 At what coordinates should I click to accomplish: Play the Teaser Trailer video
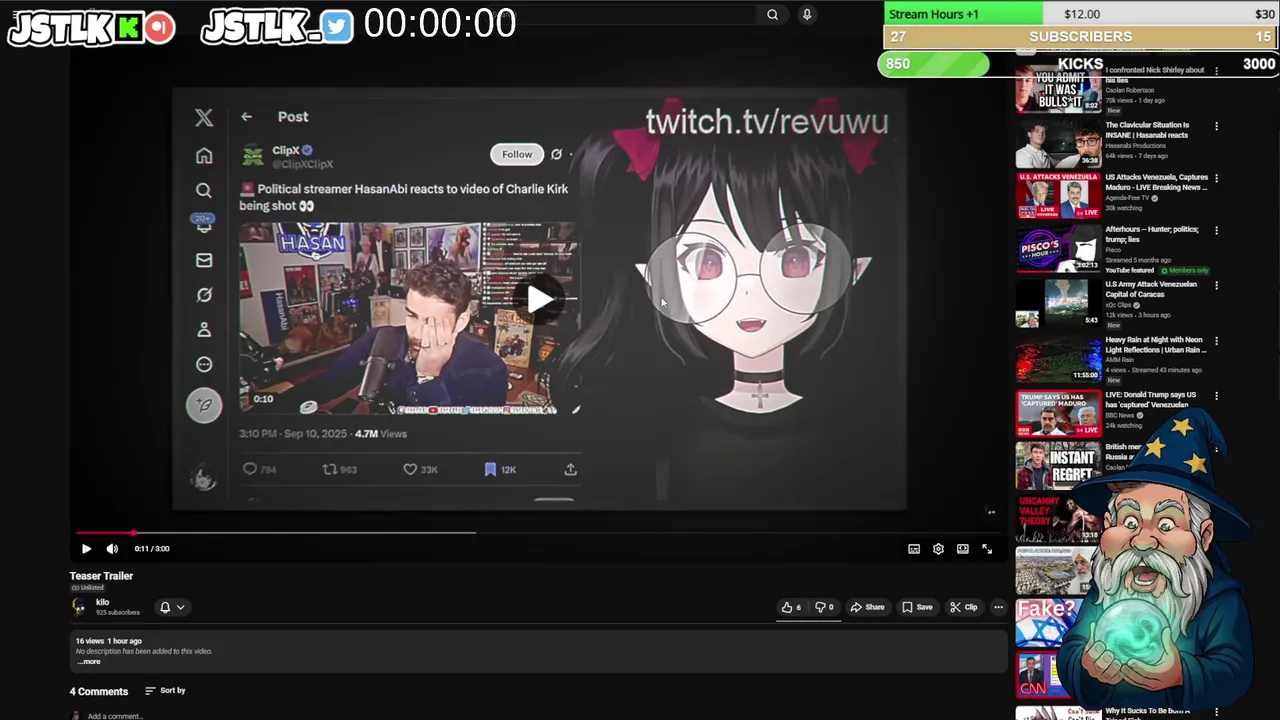coord(86,549)
